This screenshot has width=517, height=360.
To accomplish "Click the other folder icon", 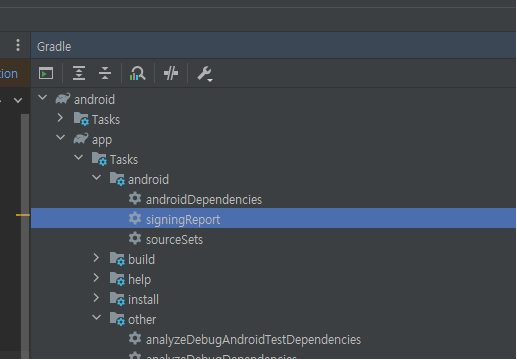I will [x=117, y=319].
